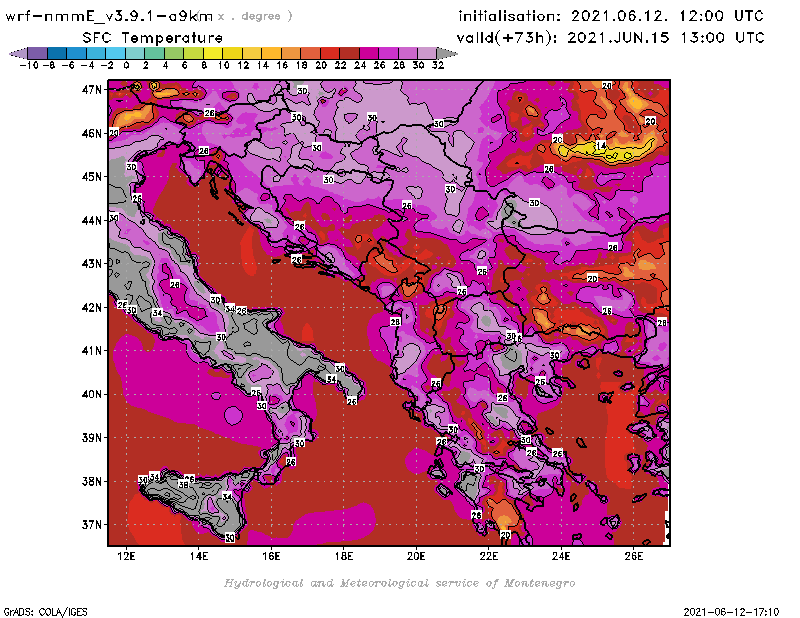Click the '40N' latitude label
The image size is (800, 618).
pos(92,394)
